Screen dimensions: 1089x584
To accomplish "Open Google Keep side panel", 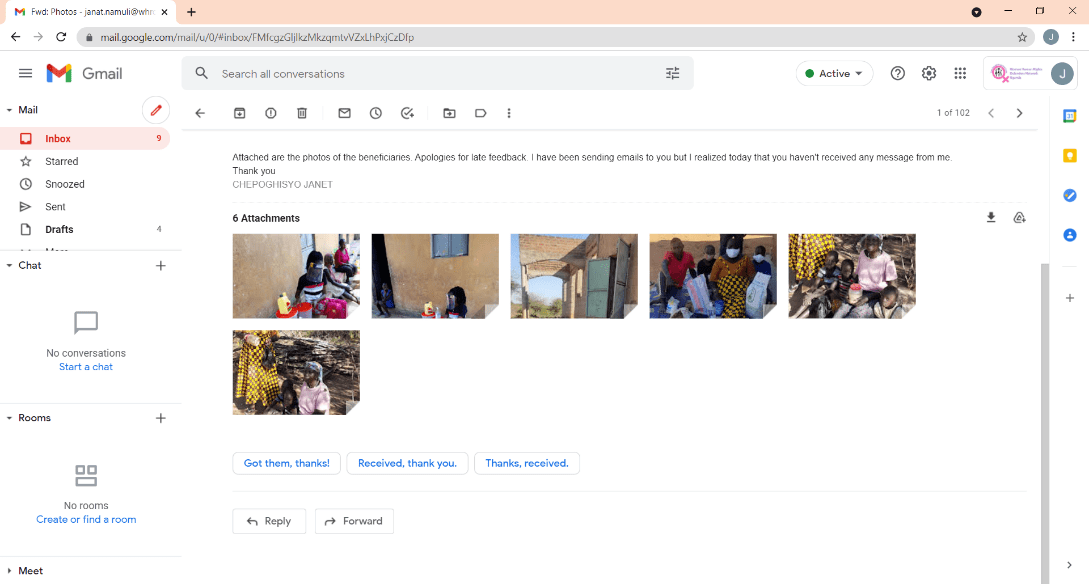I will tap(1070, 156).
